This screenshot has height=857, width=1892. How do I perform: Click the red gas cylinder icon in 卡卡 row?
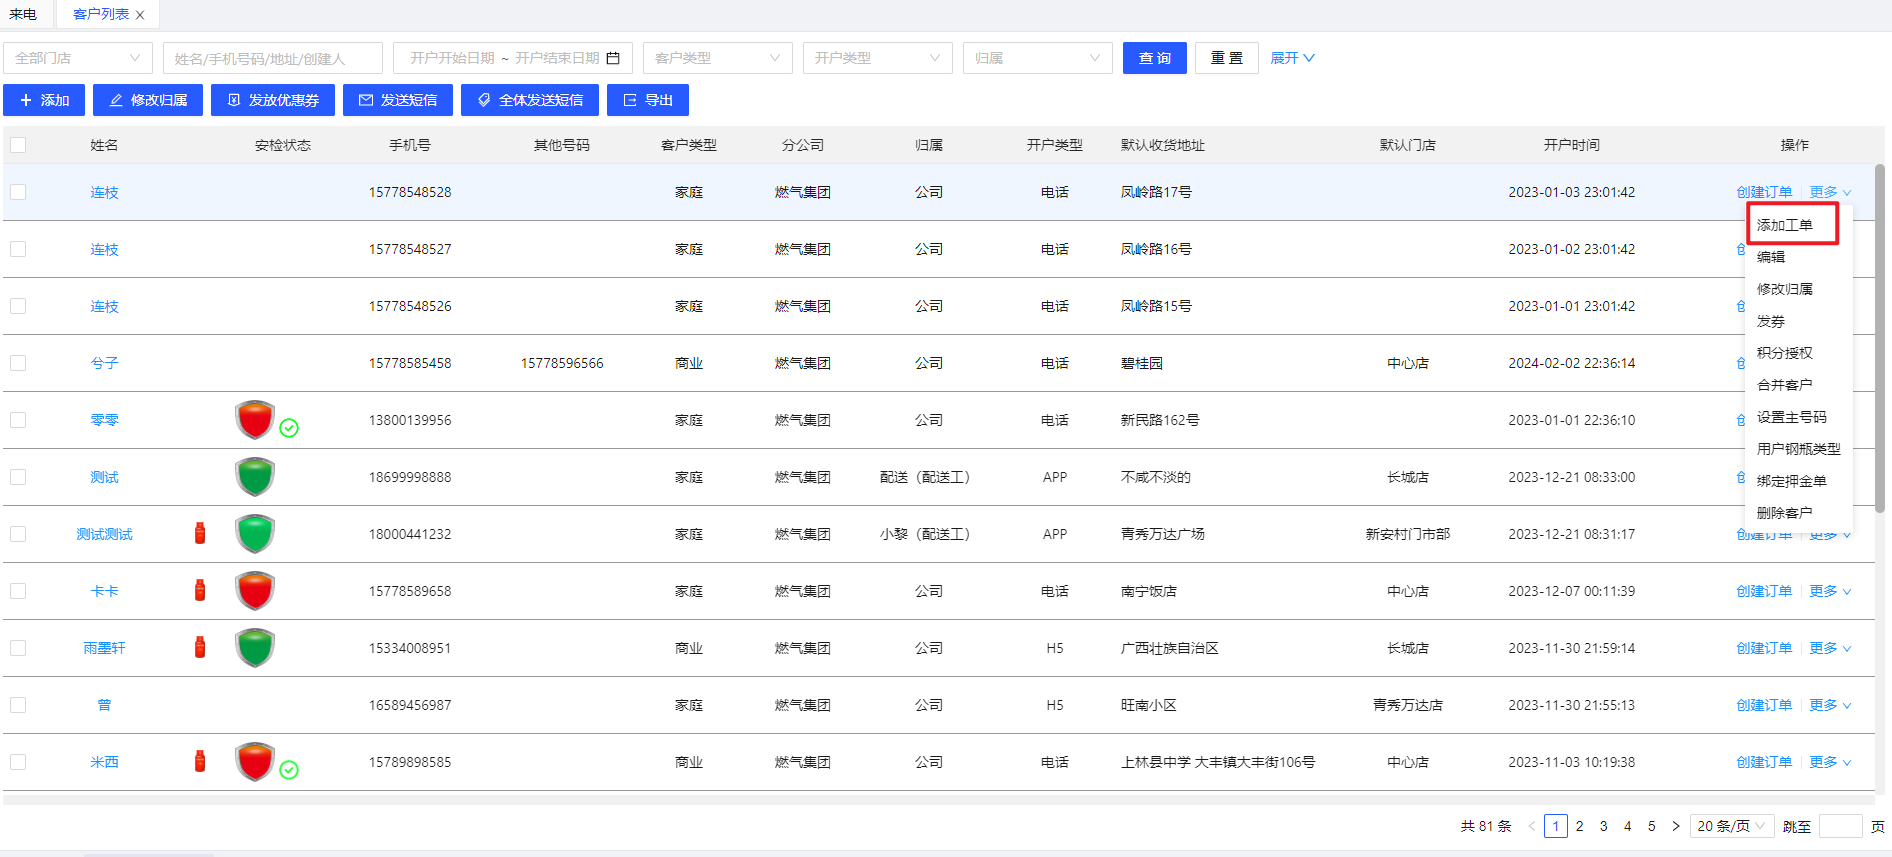pyautogui.click(x=200, y=590)
